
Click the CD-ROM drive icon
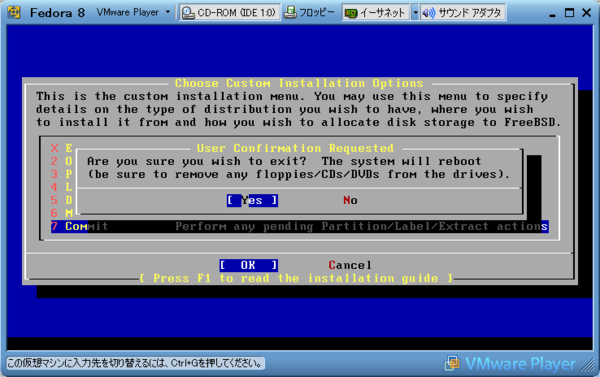coord(188,13)
